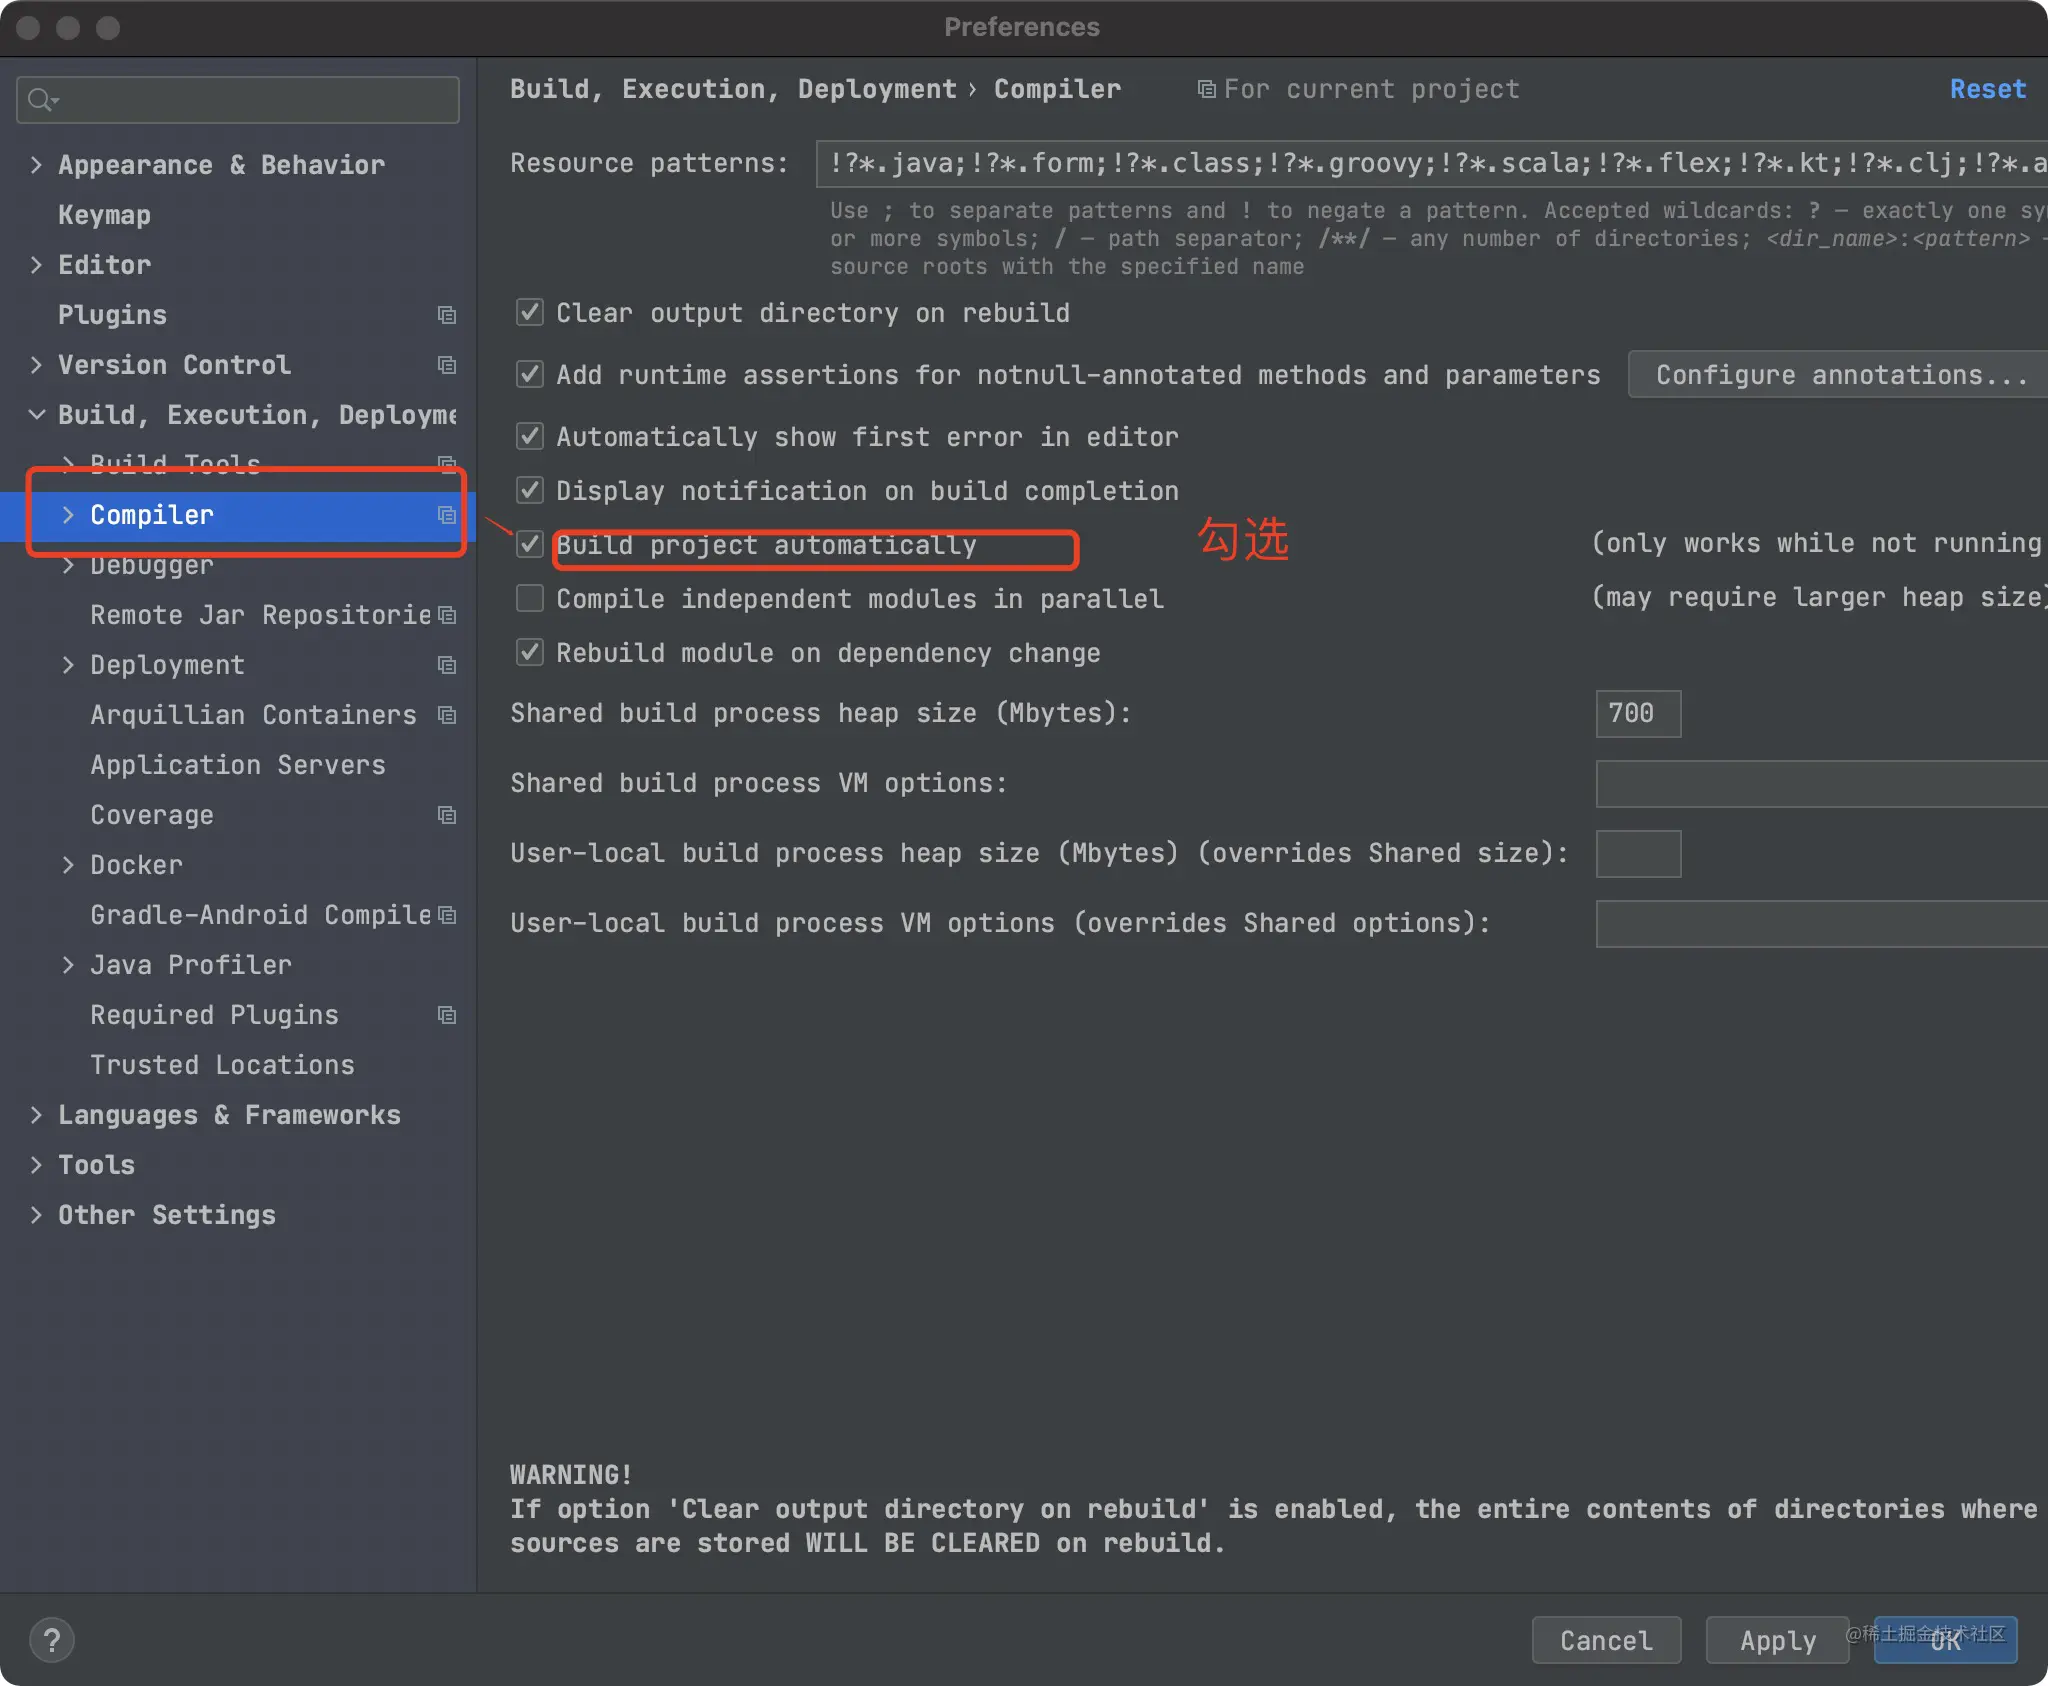This screenshot has height=1686, width=2048.
Task: Expand Languages & Frameworks section
Action: click(x=36, y=1115)
